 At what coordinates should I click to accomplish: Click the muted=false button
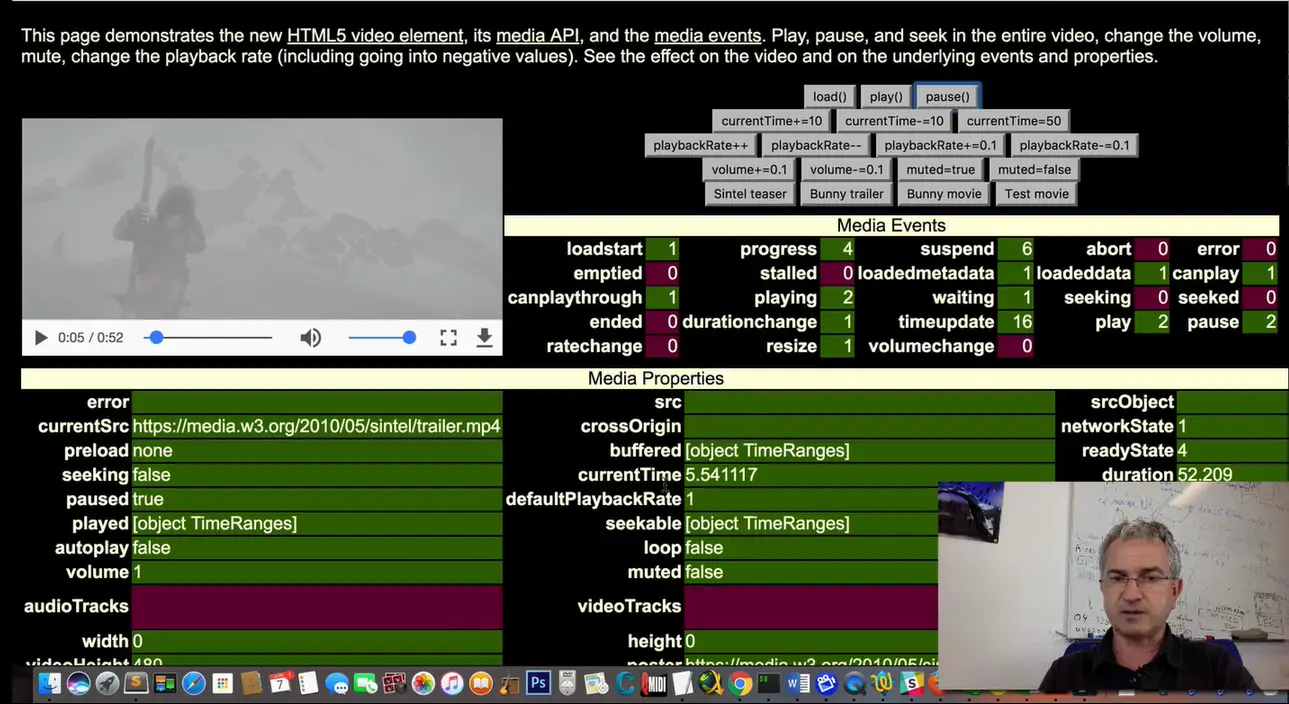point(1034,169)
